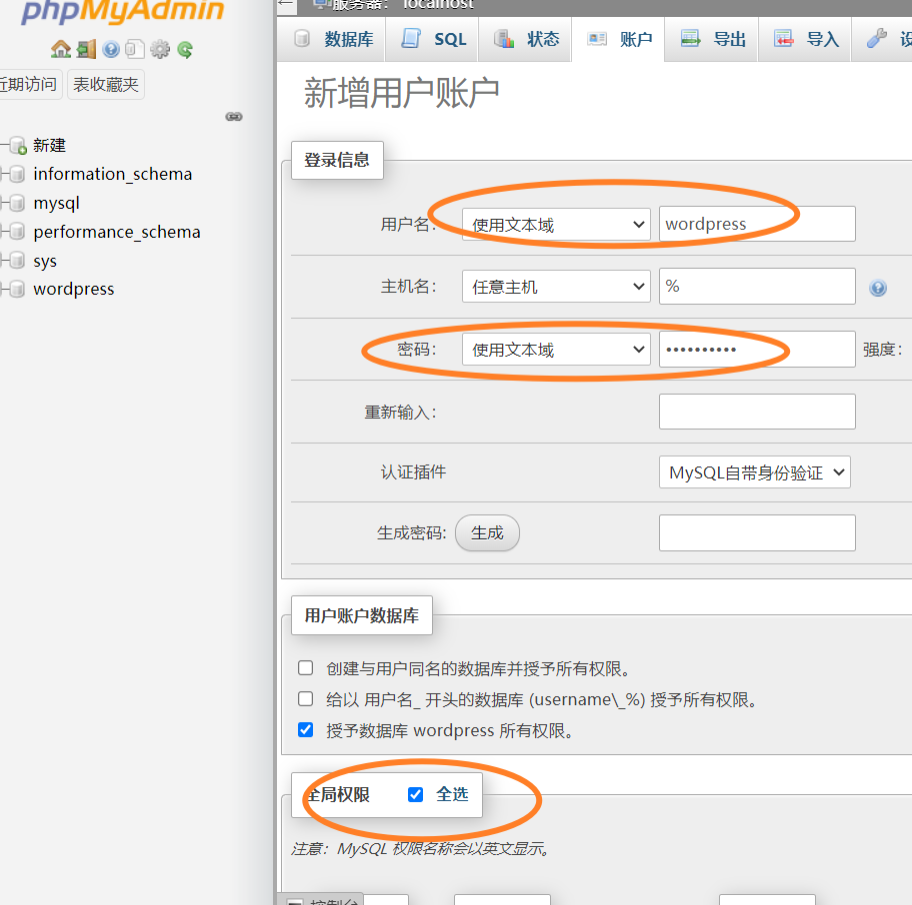Click the 重新输入 password confirmation field
The image size is (912, 905).
[757, 412]
